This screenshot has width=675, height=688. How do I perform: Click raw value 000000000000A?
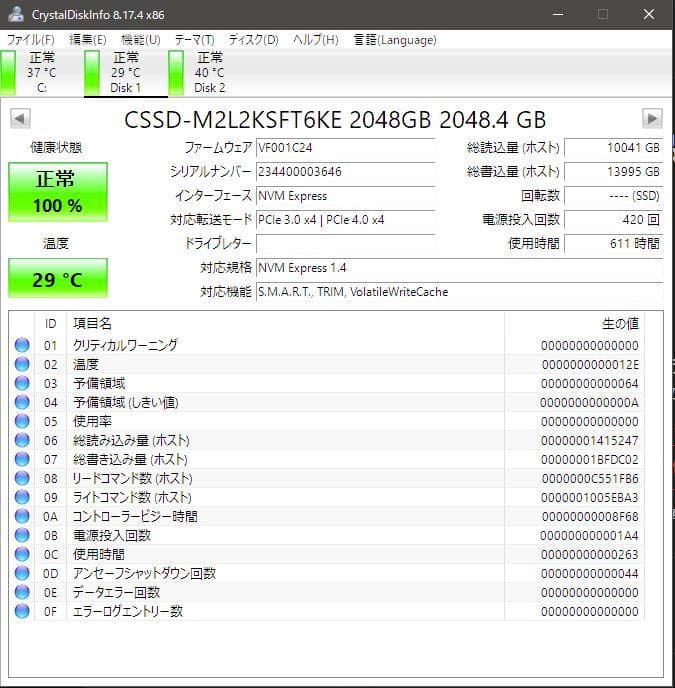pyautogui.click(x=590, y=403)
